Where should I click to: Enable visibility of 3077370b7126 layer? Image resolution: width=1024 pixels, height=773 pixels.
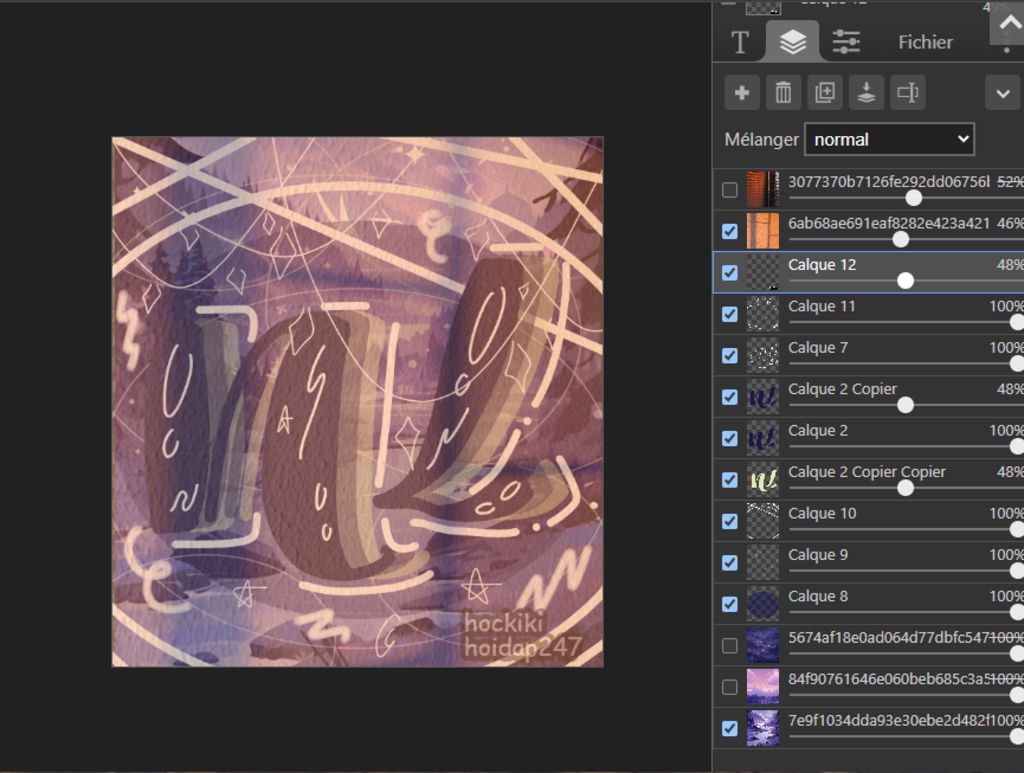click(730, 190)
